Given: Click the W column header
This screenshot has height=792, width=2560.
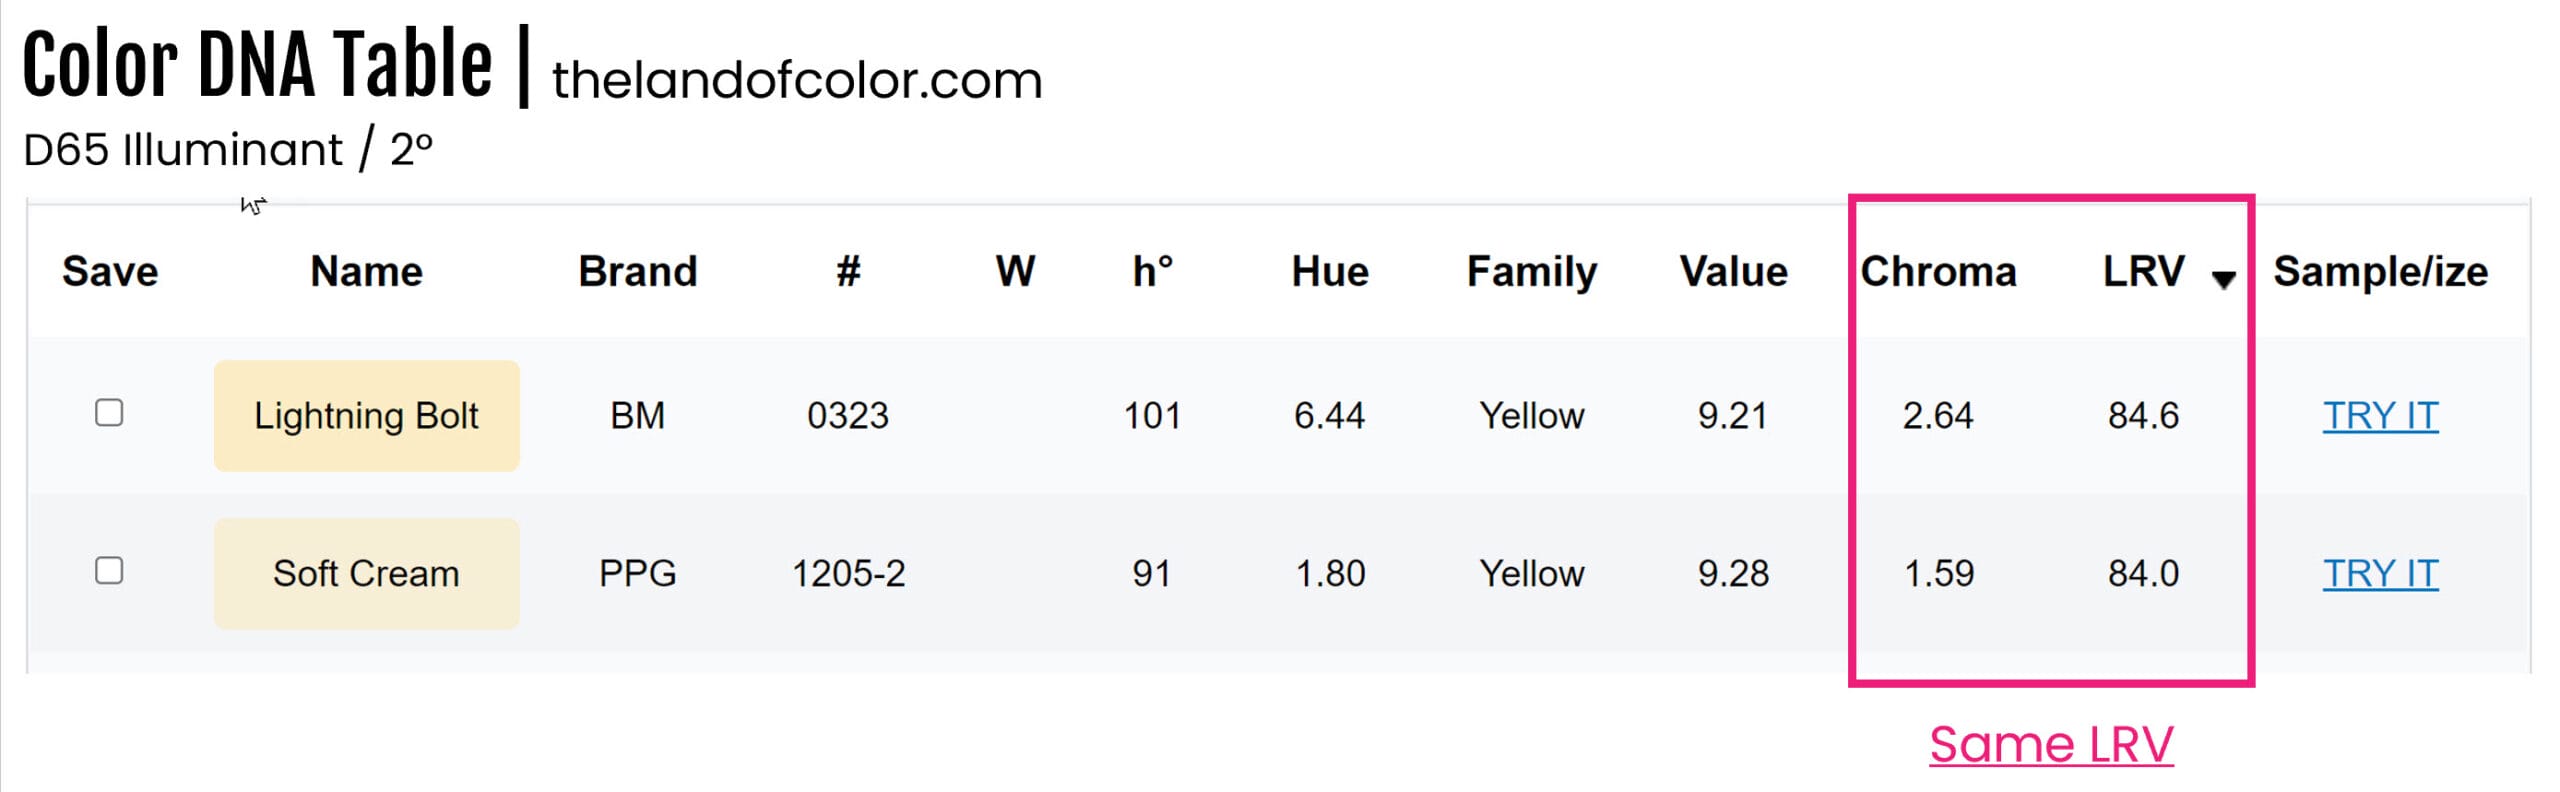Looking at the screenshot, I should (1015, 272).
